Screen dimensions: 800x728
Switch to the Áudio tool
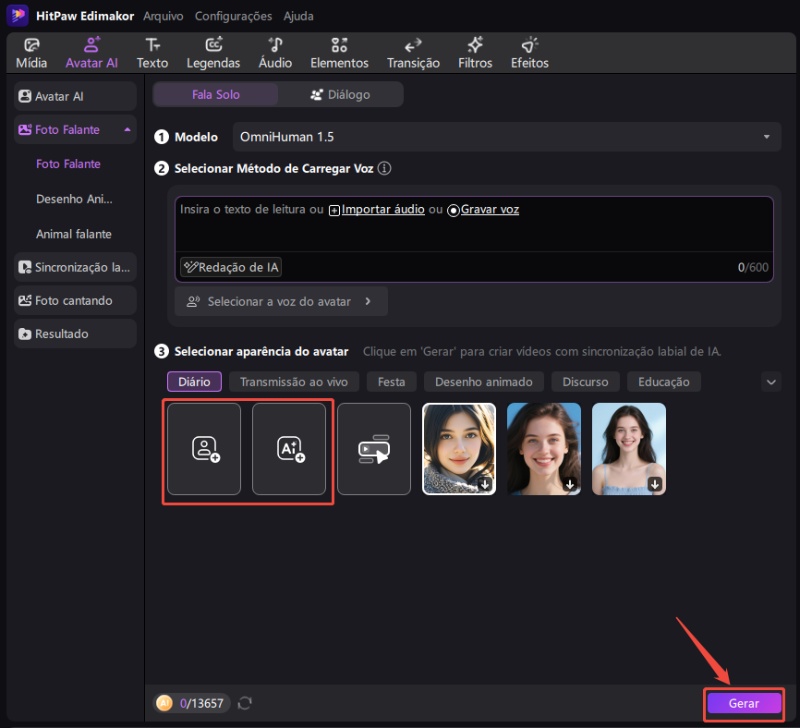[275, 53]
